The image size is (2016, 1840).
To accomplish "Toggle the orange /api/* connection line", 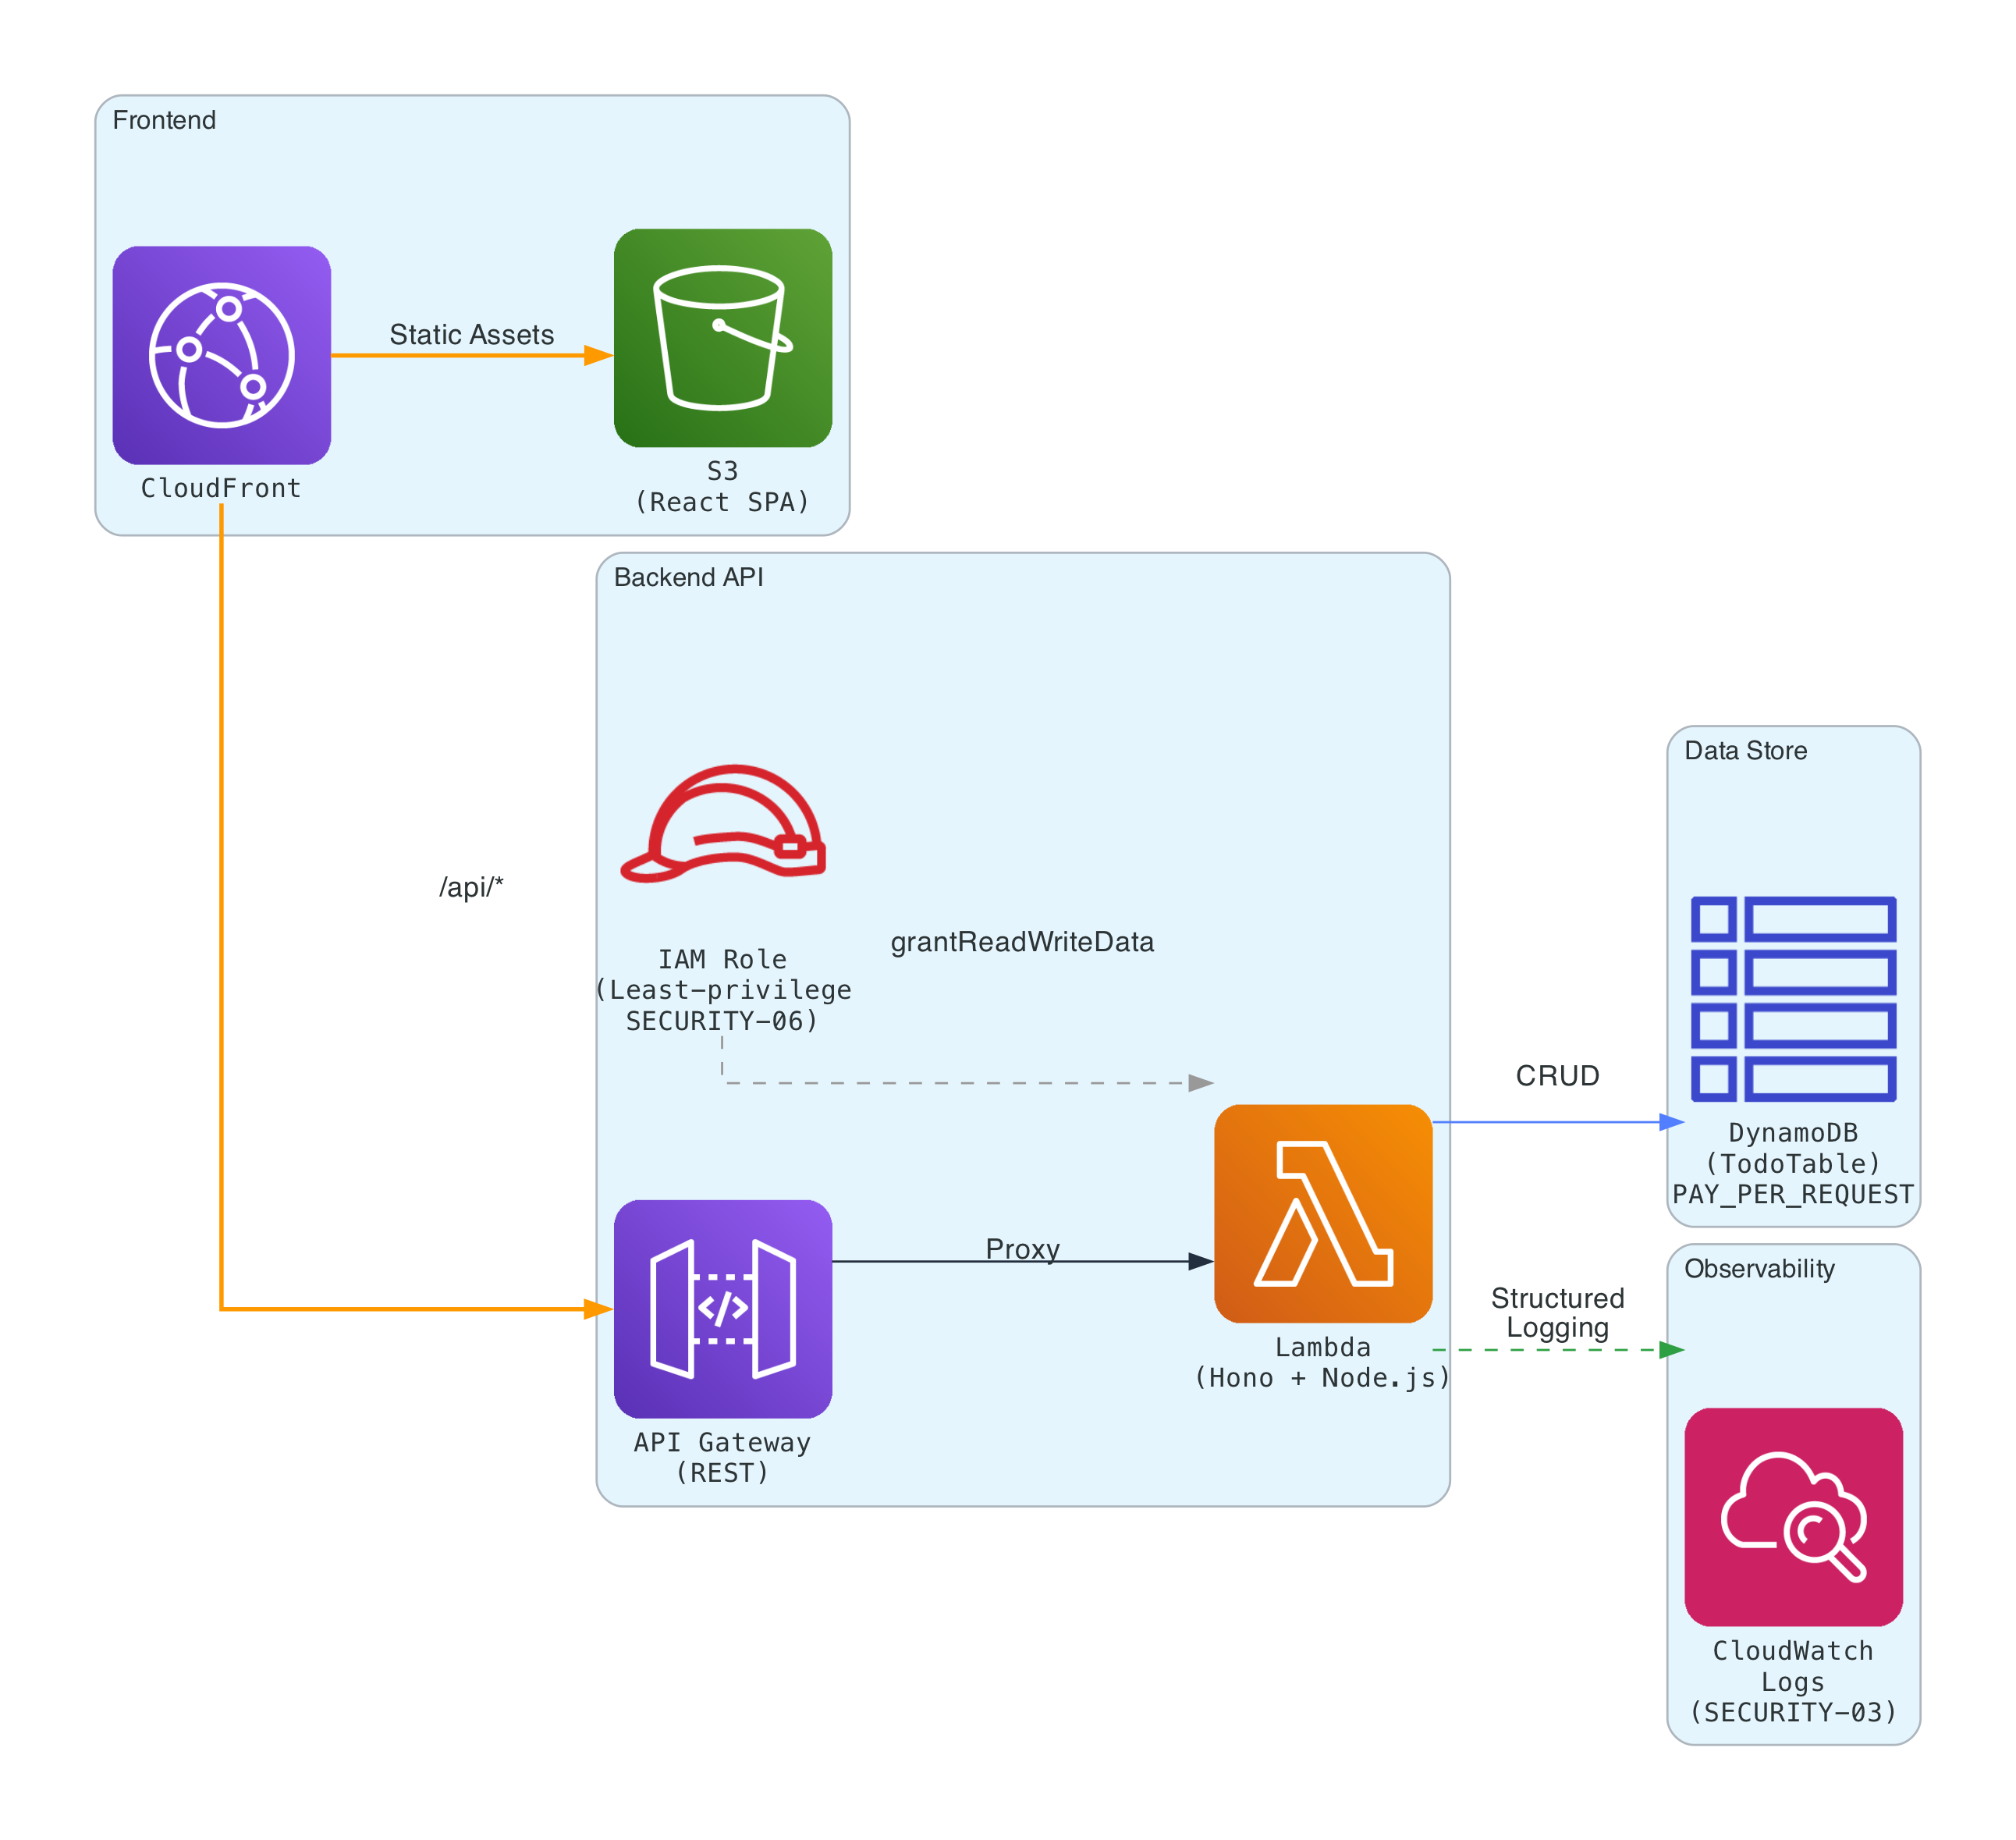I will click(222, 900).
